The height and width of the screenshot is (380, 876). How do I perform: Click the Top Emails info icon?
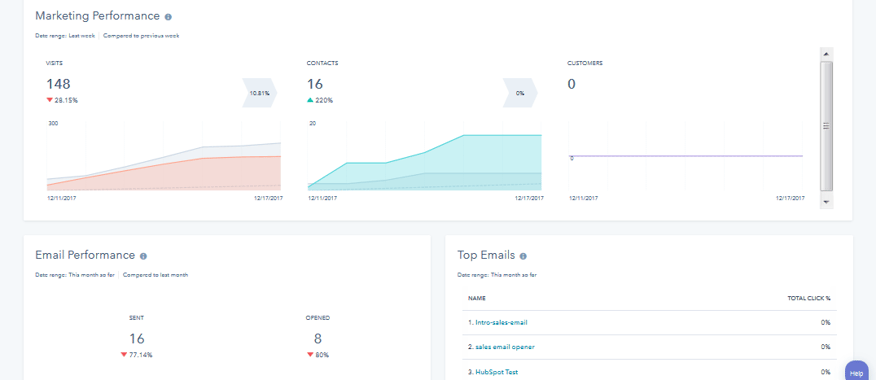[523, 256]
